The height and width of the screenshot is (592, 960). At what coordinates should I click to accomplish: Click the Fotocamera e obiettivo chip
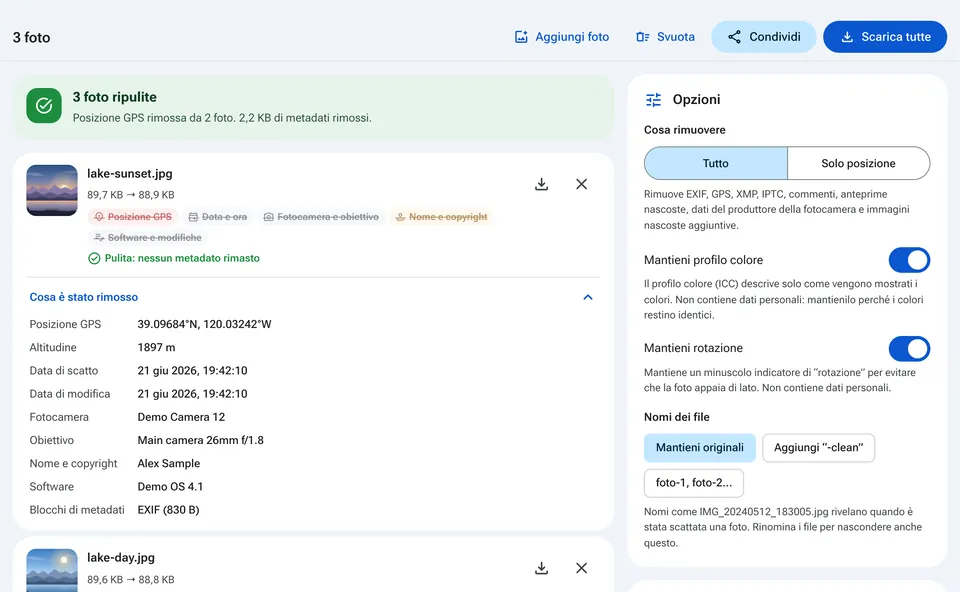click(321, 217)
